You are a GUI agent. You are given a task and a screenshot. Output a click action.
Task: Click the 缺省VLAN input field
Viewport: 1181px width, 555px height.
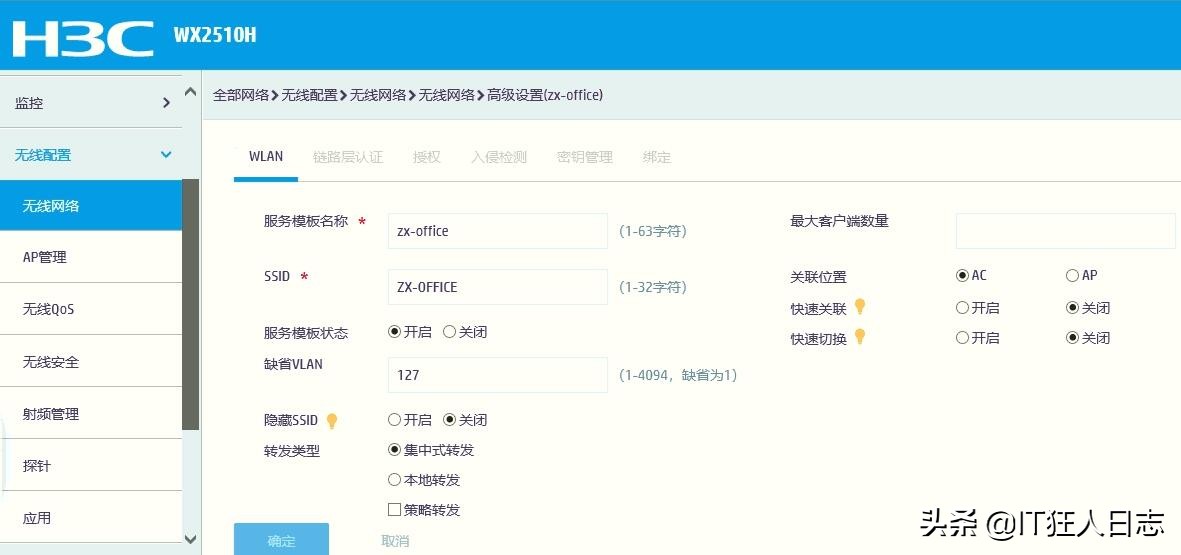(497, 374)
